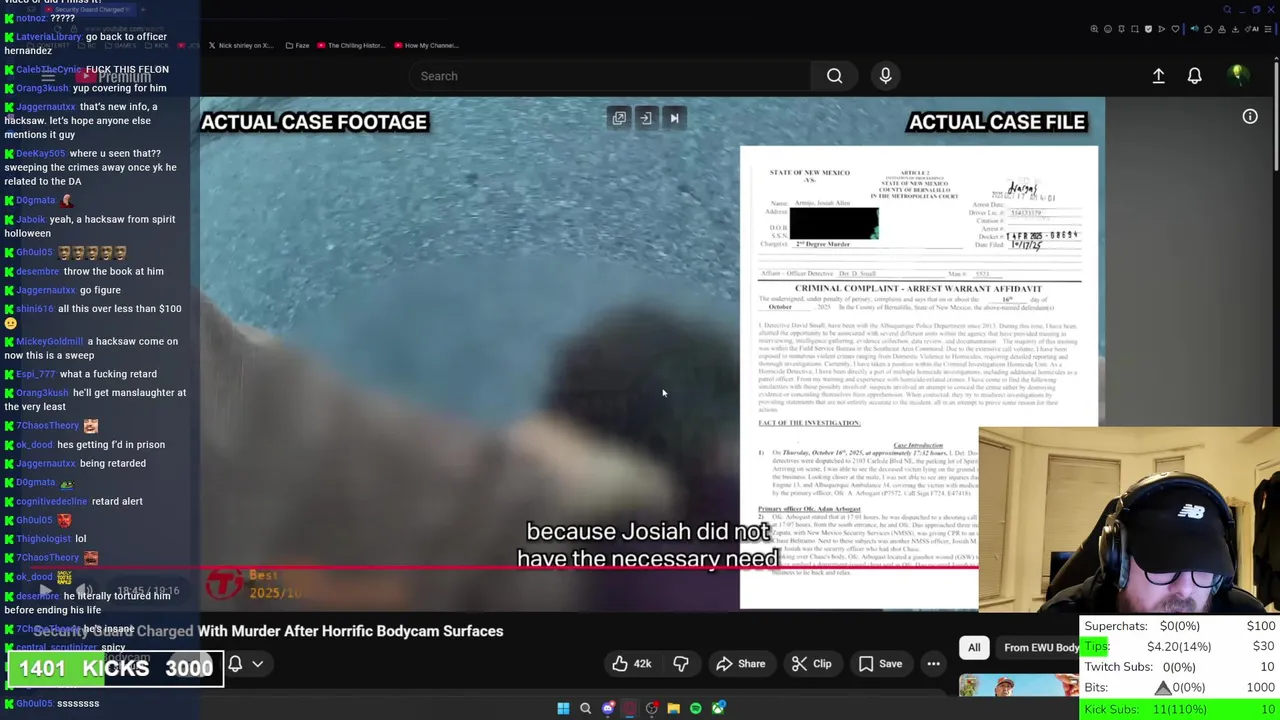Screen dimensions: 1280x720
Task: Click chat username MickeyGoldmill
Action: [x=50, y=341]
